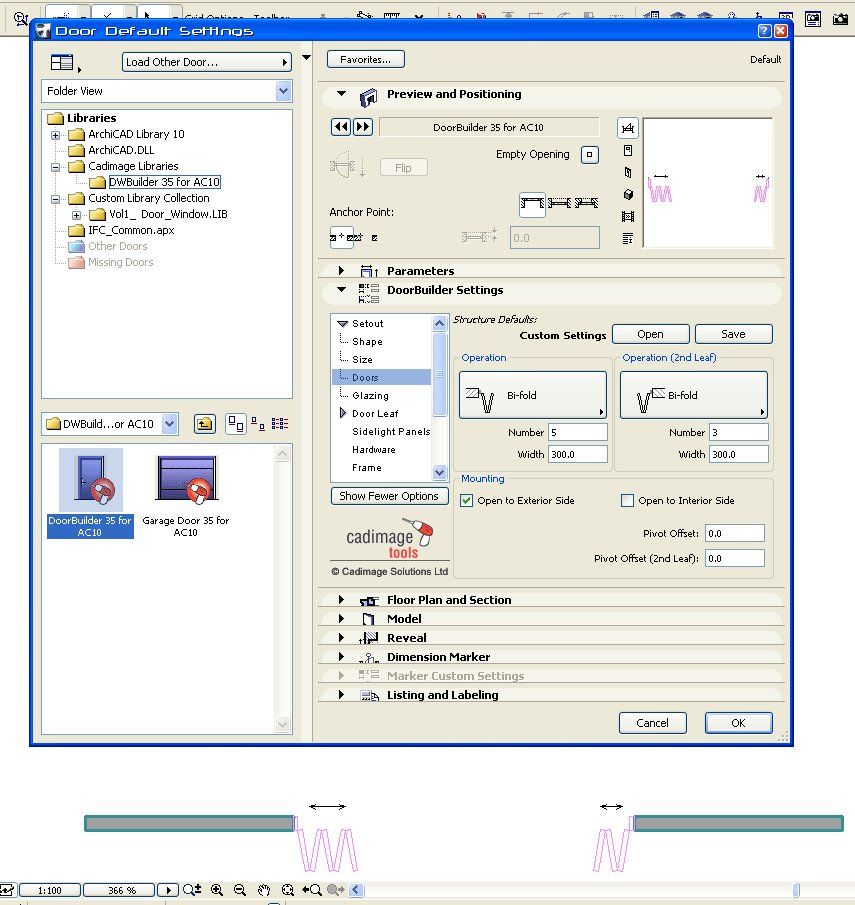The width and height of the screenshot is (855, 905).
Task: Select Size in settings list
Action: (x=362, y=360)
